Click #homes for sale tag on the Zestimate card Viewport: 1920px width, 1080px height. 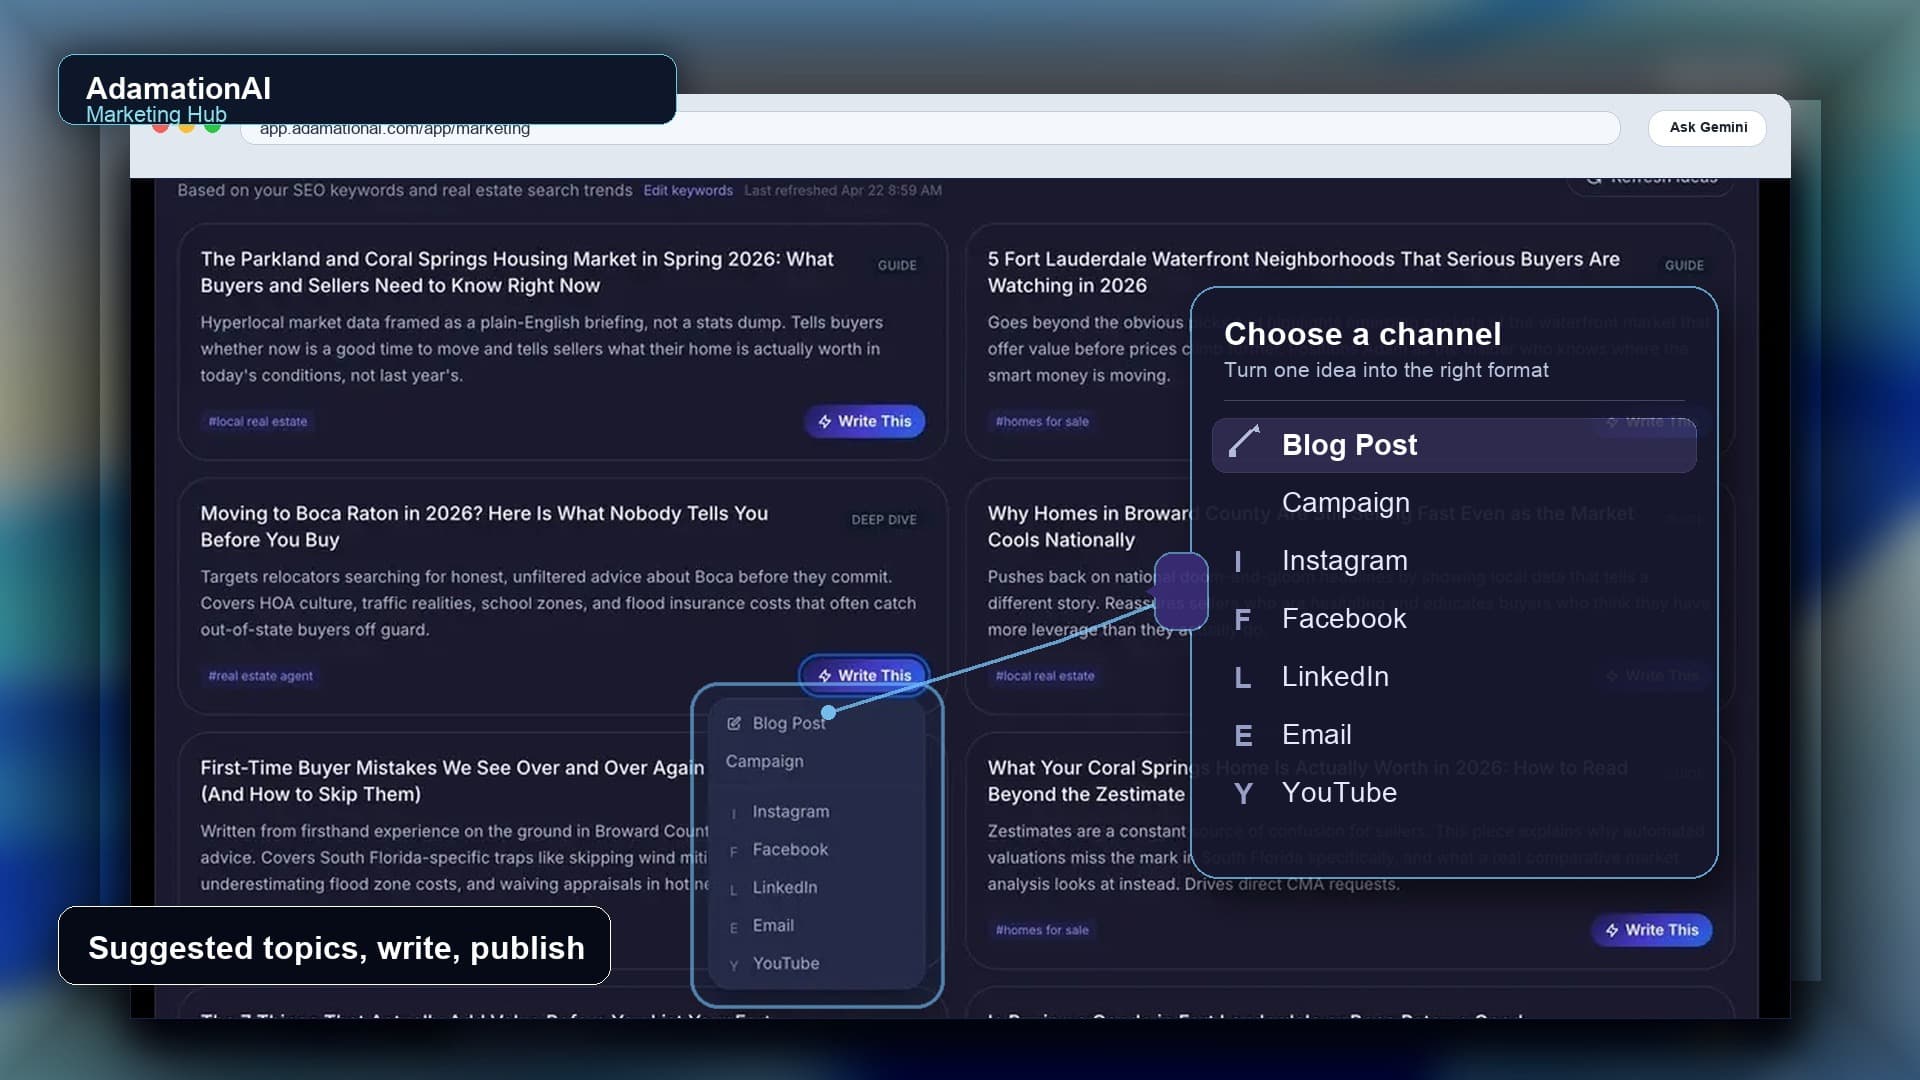click(x=1042, y=930)
